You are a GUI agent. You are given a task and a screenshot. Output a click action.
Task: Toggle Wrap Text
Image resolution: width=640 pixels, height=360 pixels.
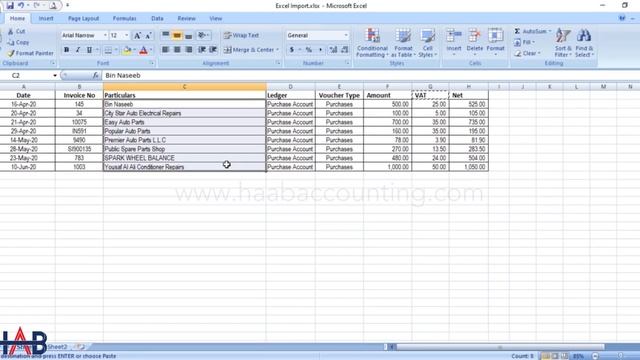point(241,36)
